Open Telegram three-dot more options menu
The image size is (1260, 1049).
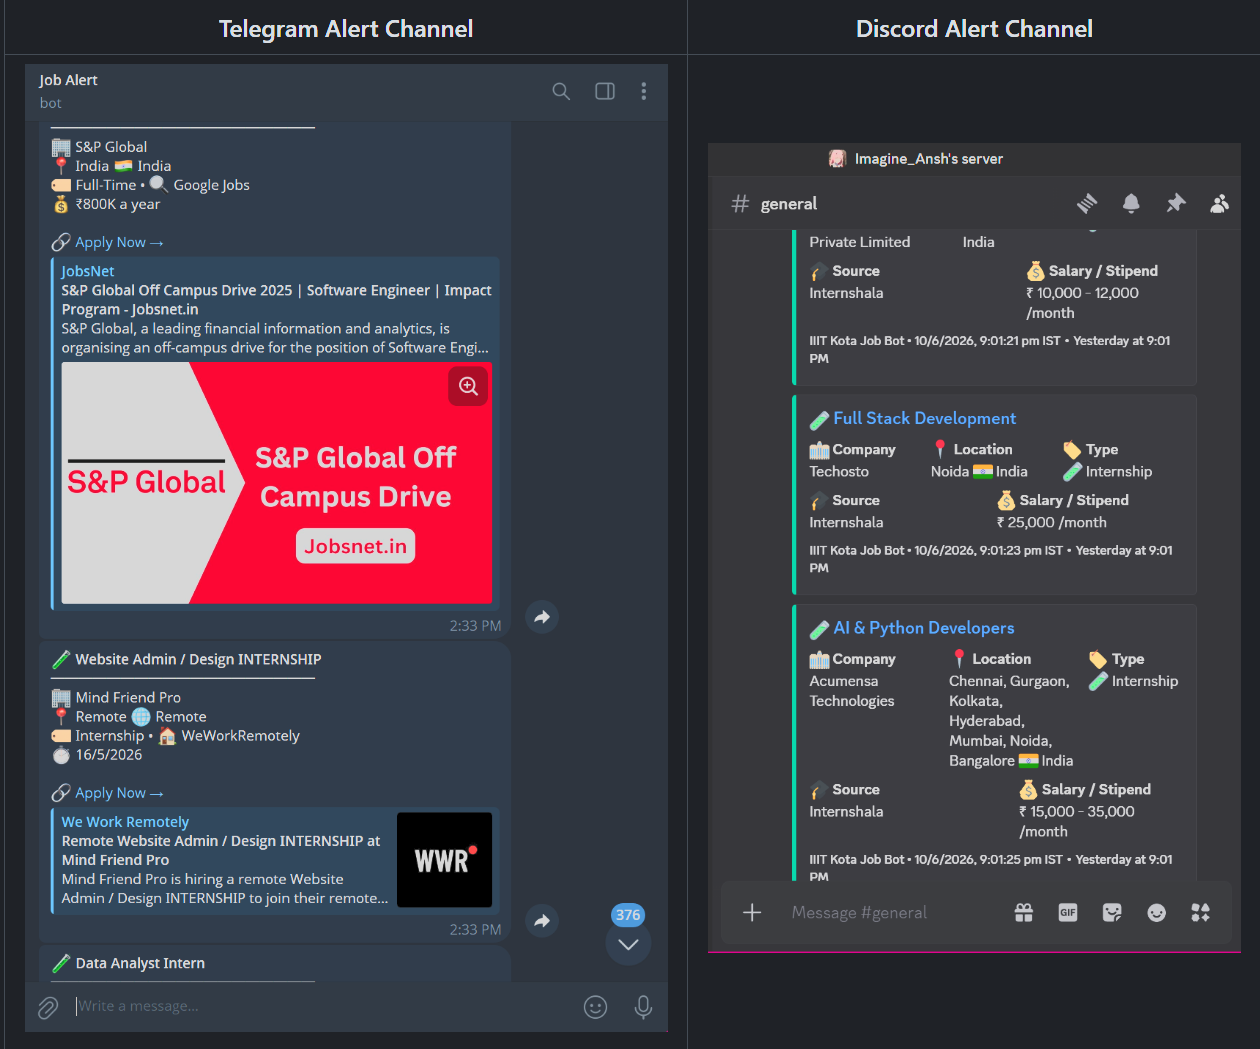click(x=644, y=91)
